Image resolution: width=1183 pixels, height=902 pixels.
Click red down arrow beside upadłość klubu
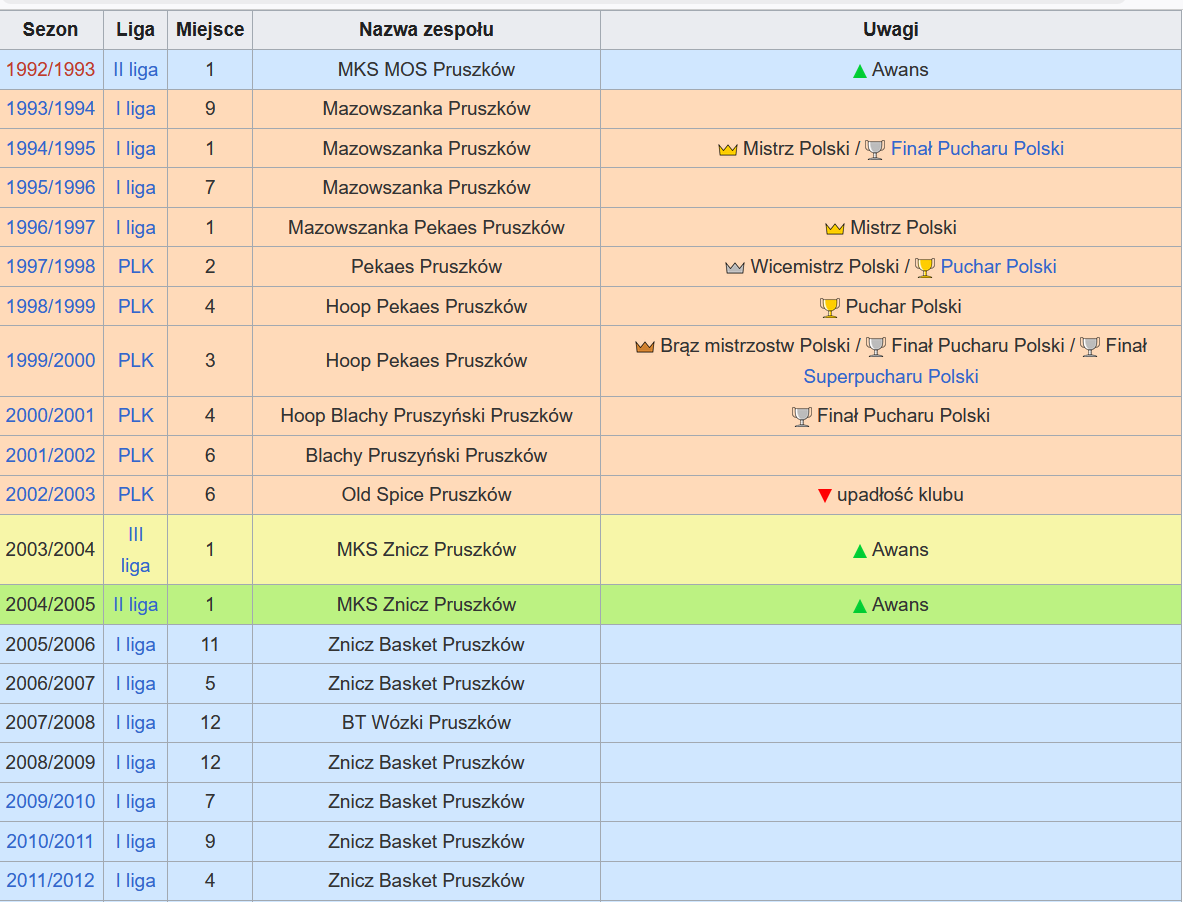[x=824, y=496]
